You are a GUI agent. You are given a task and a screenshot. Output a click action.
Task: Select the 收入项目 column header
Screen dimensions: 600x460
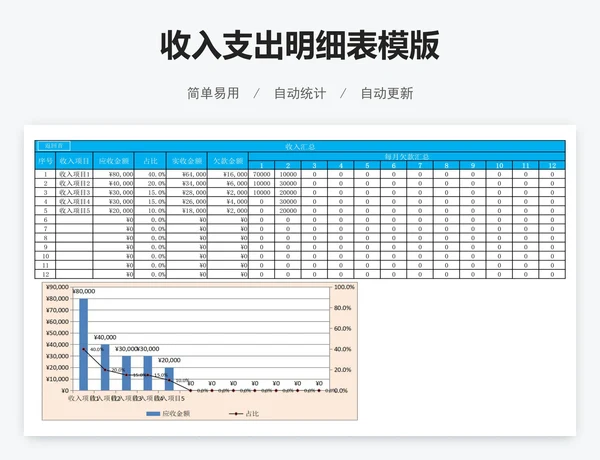pyautogui.click(x=74, y=161)
